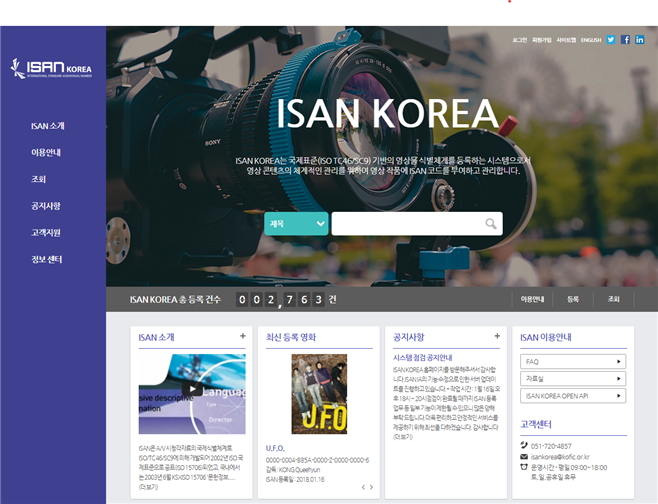Open the U.F.O. movie poster thumbnail
Image resolution: width=658 pixels, height=504 pixels.
319,393
